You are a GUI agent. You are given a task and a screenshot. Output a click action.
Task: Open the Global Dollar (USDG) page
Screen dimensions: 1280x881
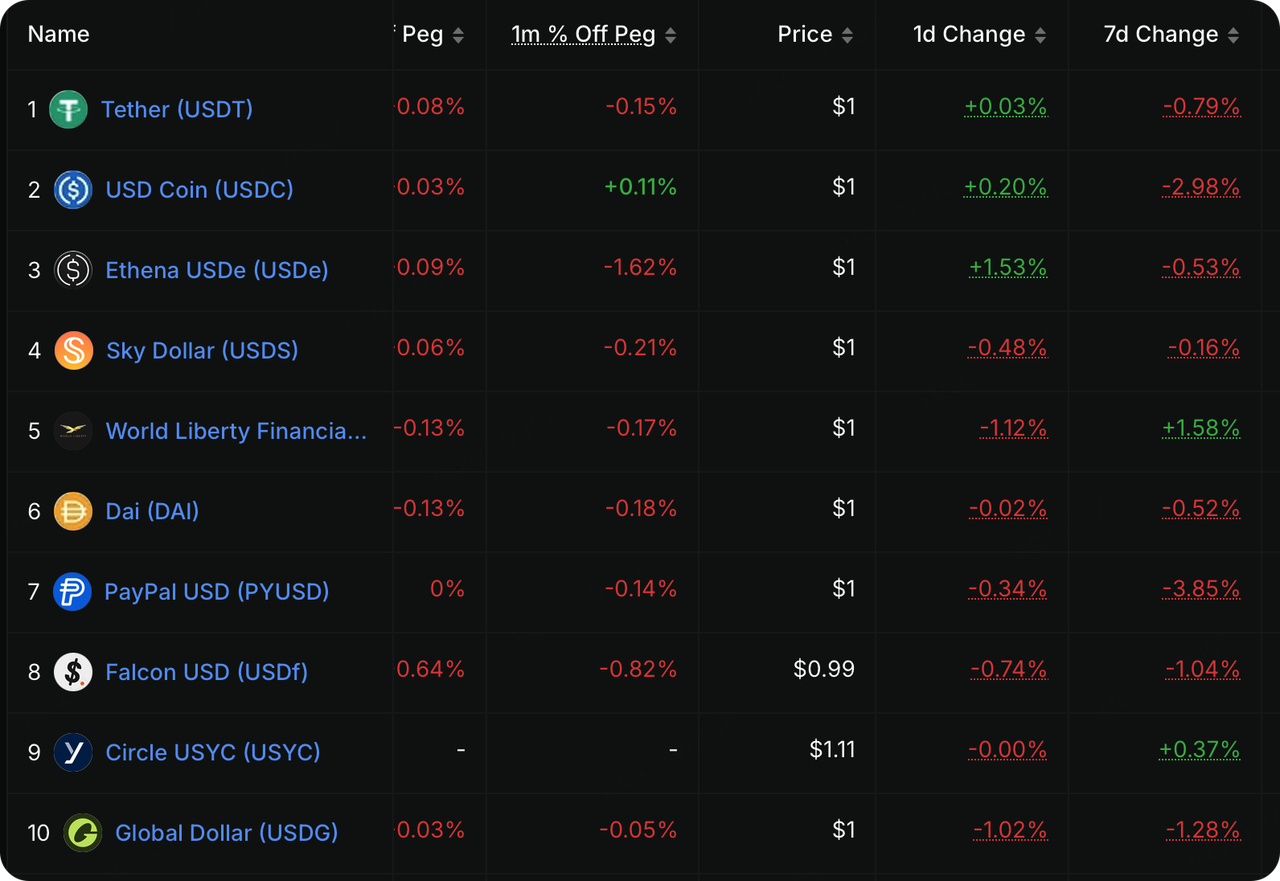point(226,832)
